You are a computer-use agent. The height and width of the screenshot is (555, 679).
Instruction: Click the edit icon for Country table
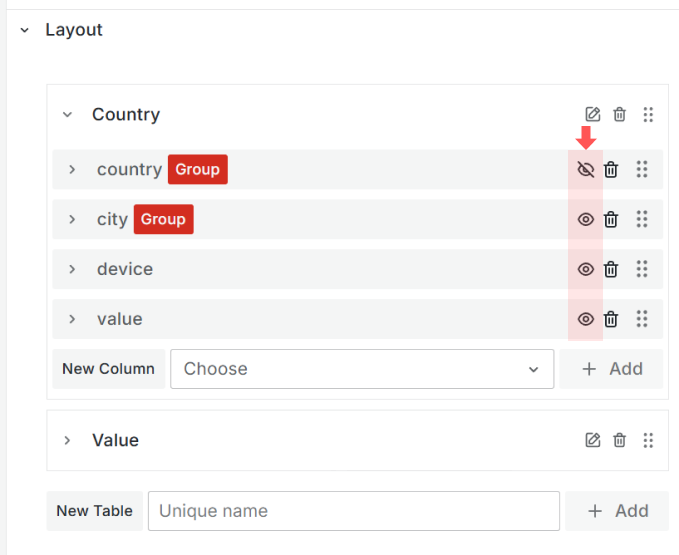[593, 114]
